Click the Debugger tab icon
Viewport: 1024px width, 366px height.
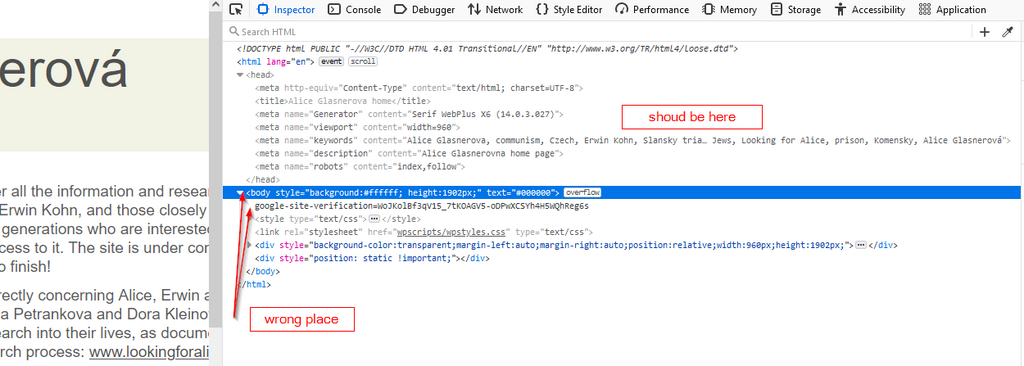pyautogui.click(x=400, y=9)
